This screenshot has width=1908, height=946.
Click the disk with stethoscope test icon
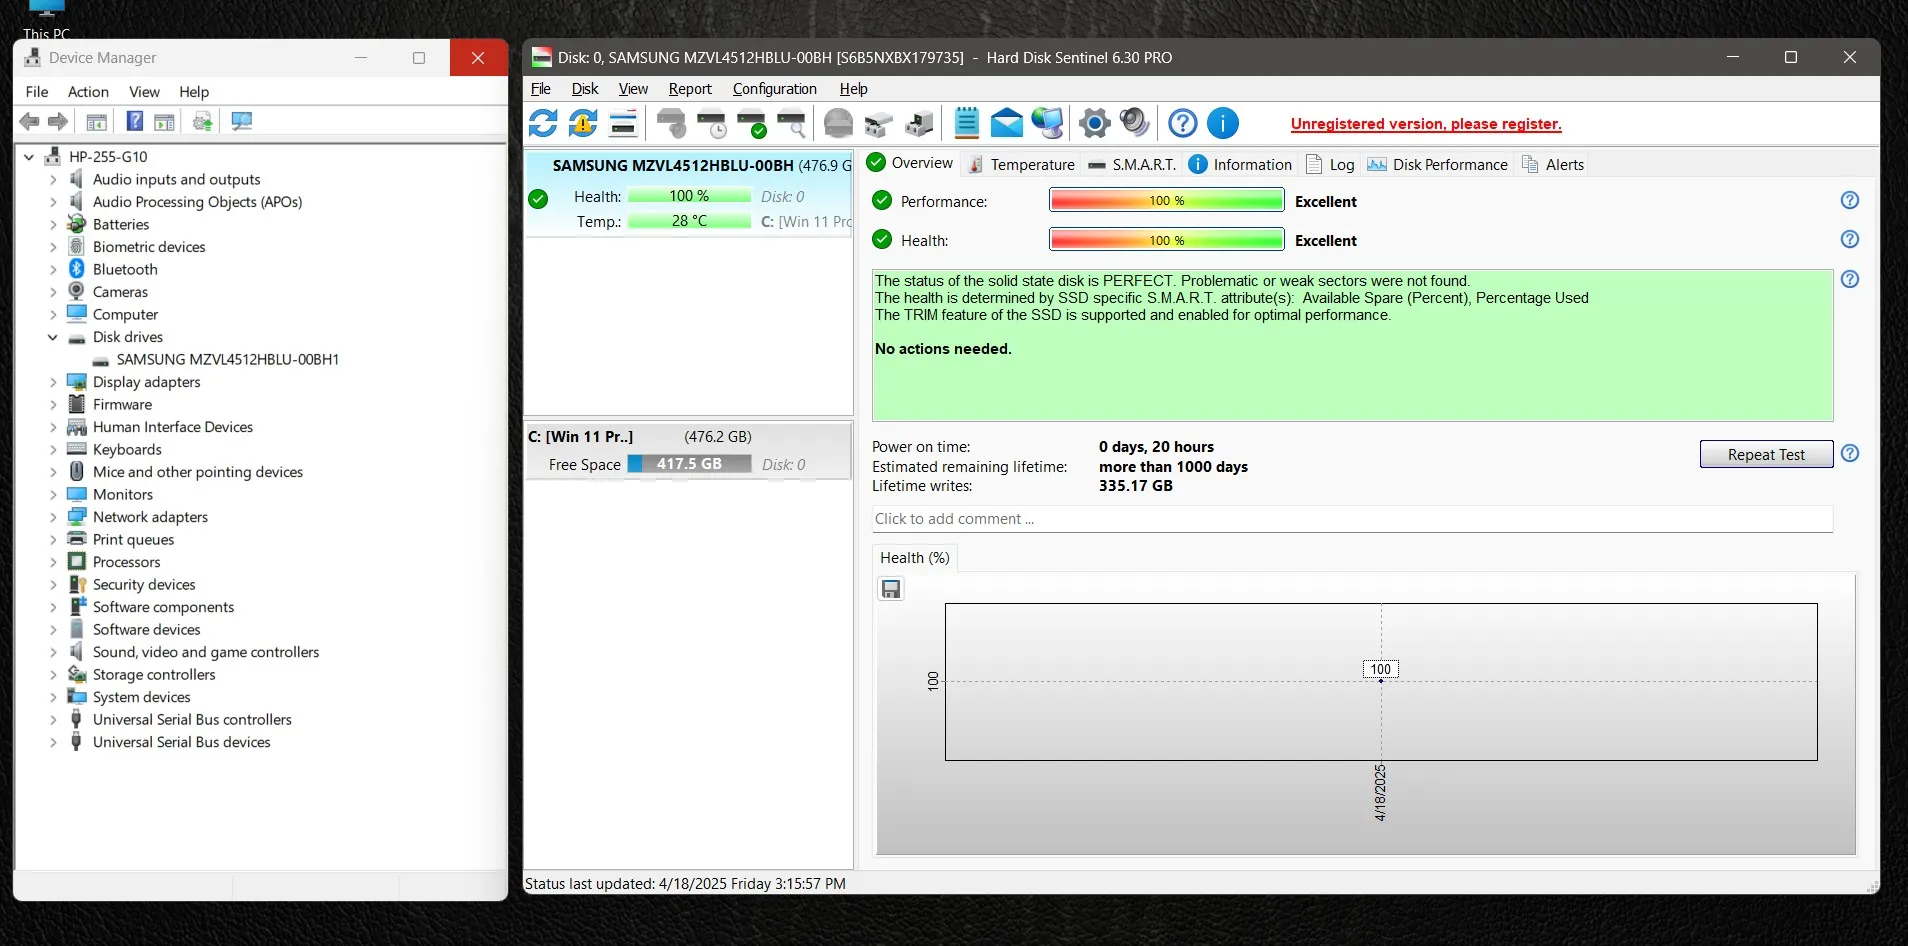point(672,123)
